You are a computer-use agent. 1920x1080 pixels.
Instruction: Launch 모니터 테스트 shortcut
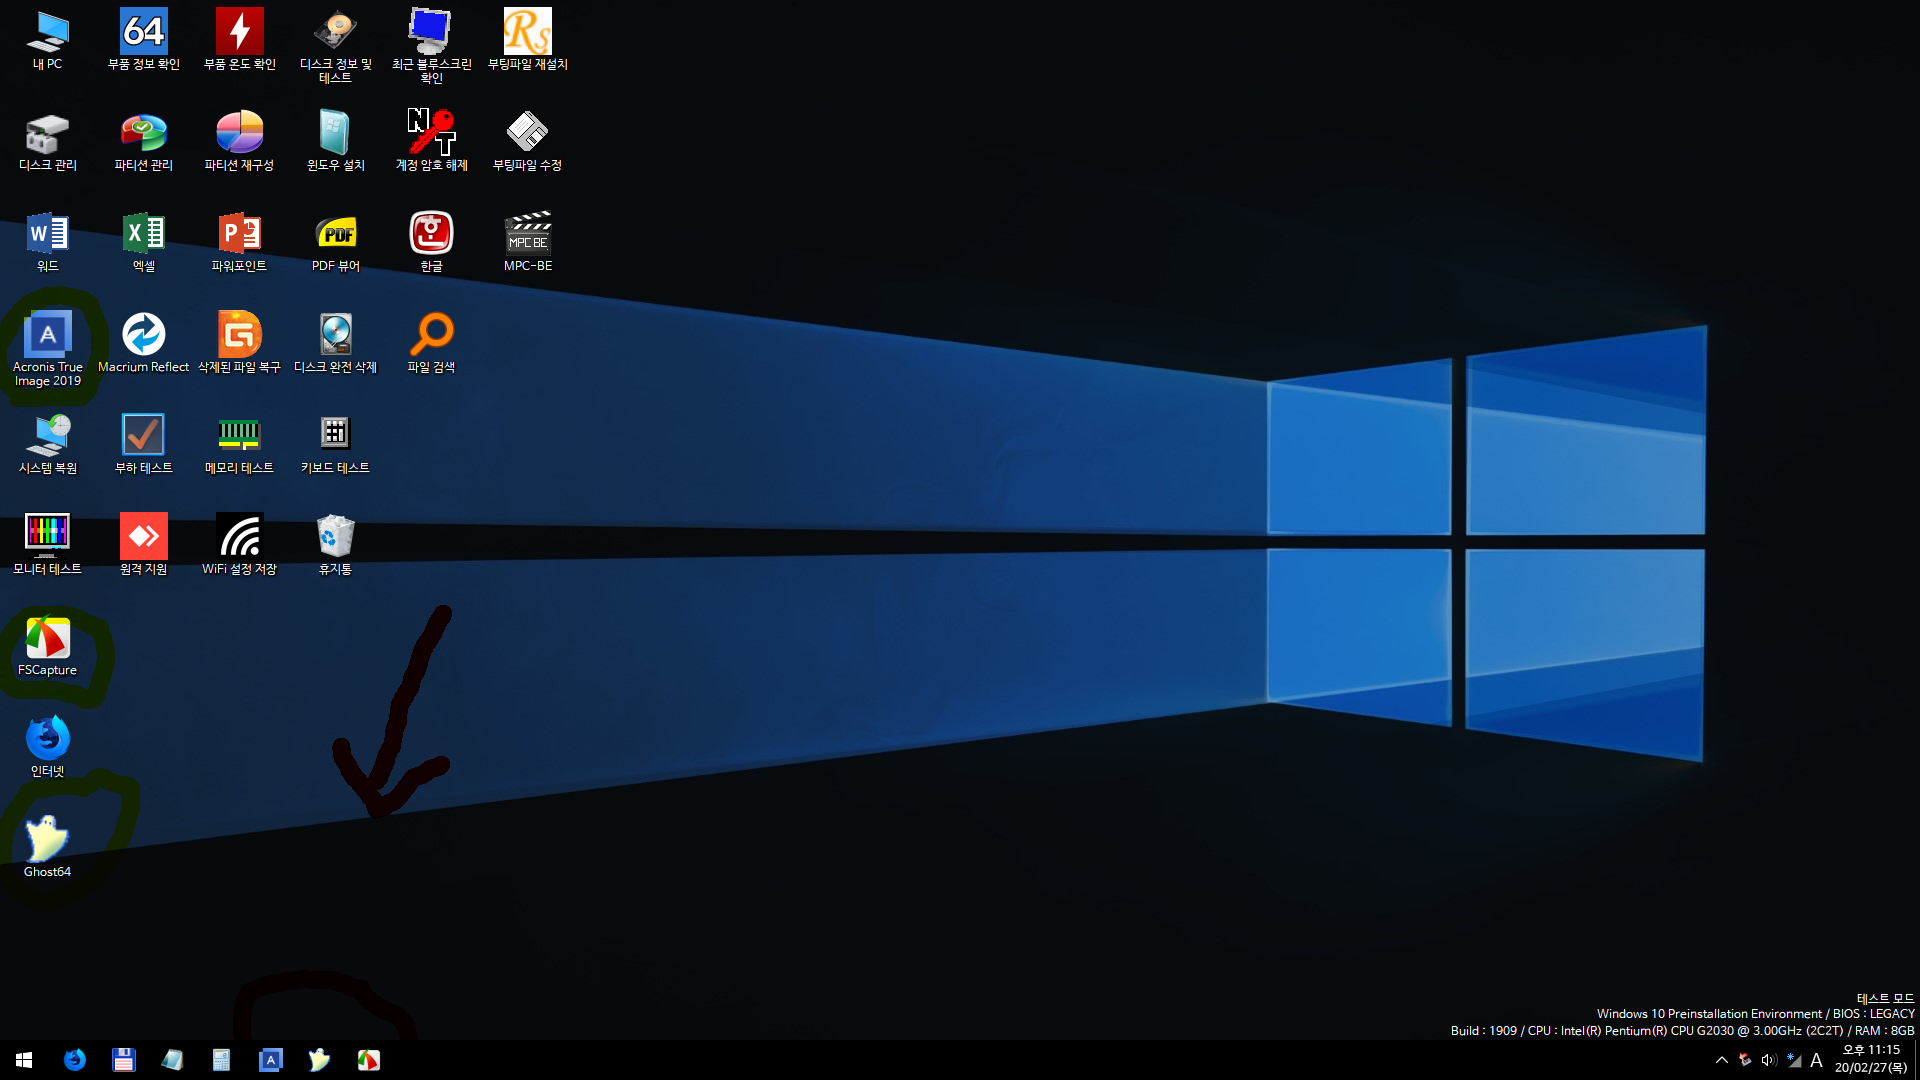[47, 545]
